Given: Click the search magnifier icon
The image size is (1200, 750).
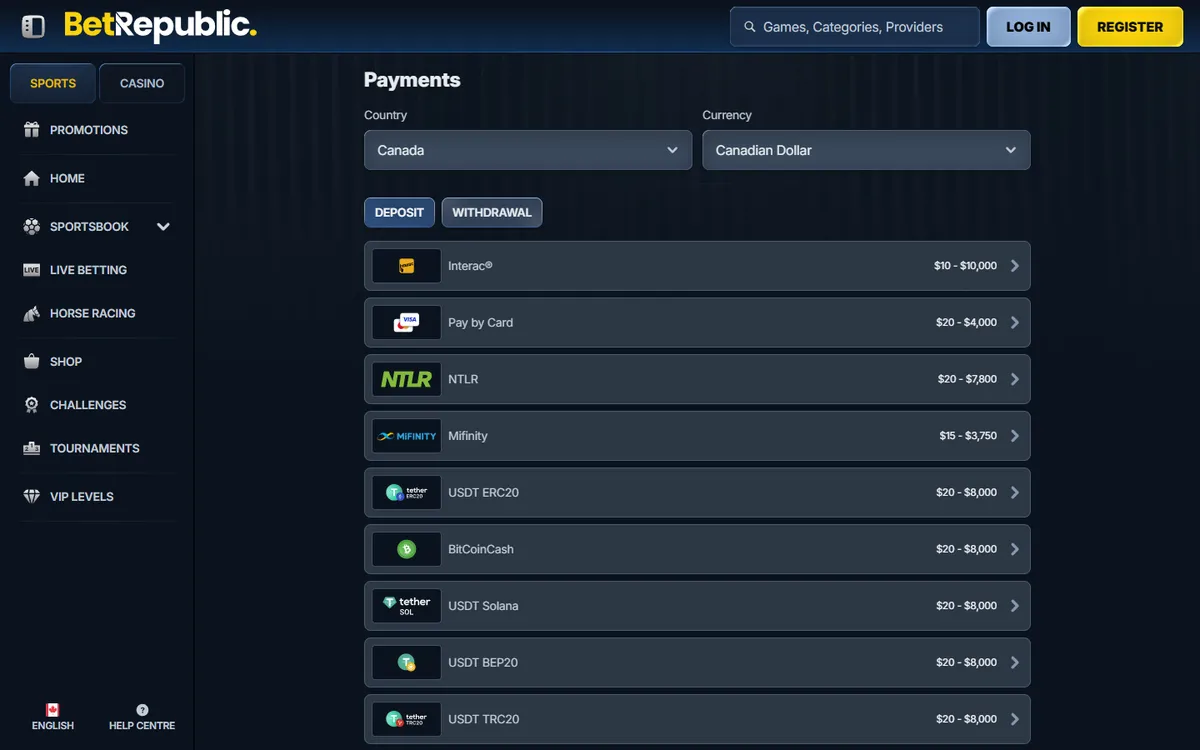Looking at the screenshot, I should click(748, 27).
